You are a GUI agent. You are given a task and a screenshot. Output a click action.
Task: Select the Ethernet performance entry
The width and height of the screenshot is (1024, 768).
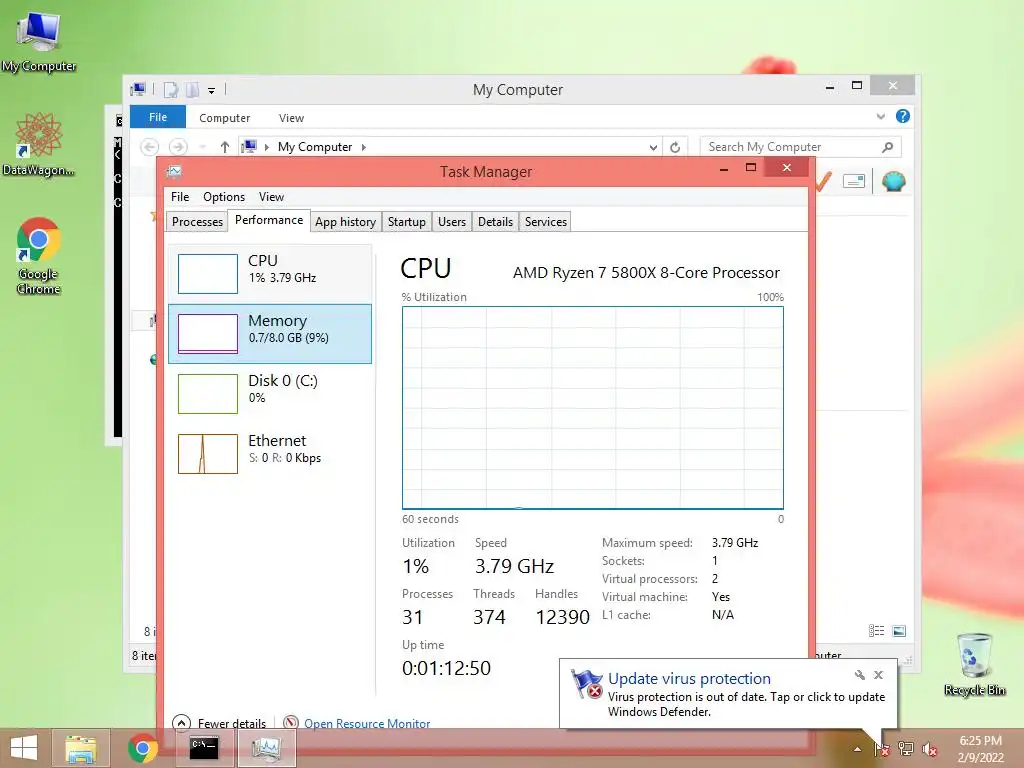point(270,453)
